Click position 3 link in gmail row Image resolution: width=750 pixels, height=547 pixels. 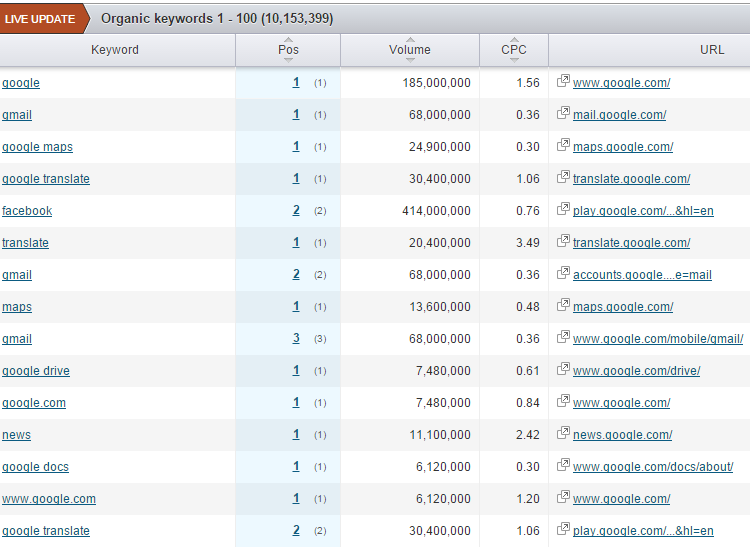[296, 339]
